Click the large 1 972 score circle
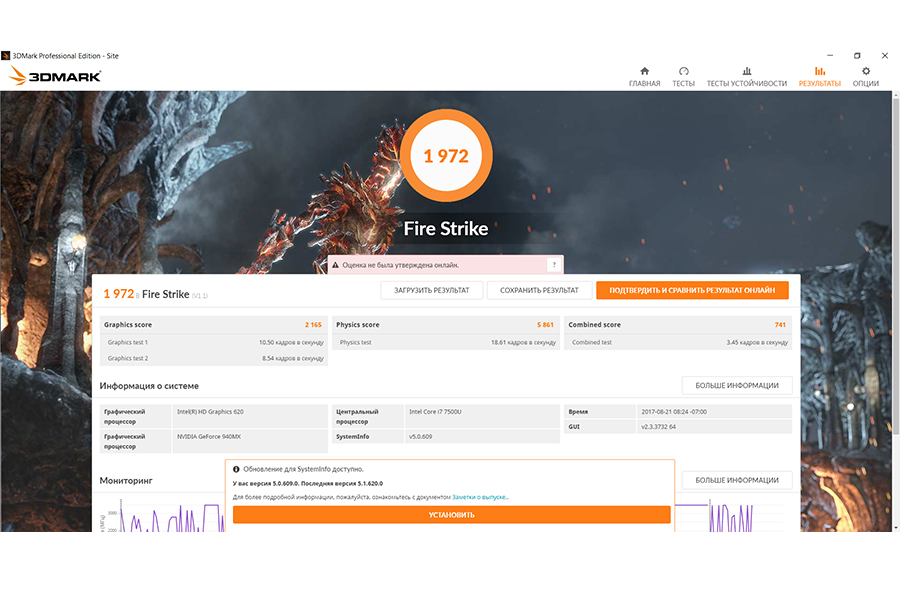900x600 pixels. click(446, 156)
